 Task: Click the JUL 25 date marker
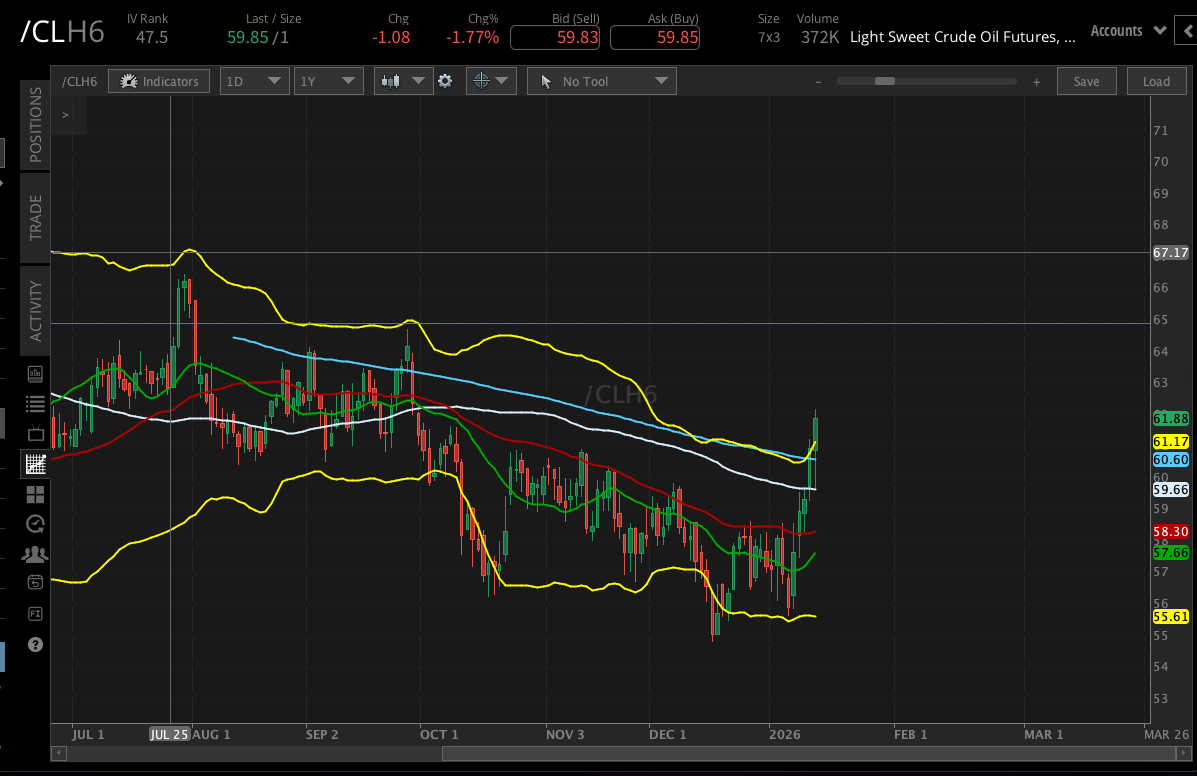[169, 734]
